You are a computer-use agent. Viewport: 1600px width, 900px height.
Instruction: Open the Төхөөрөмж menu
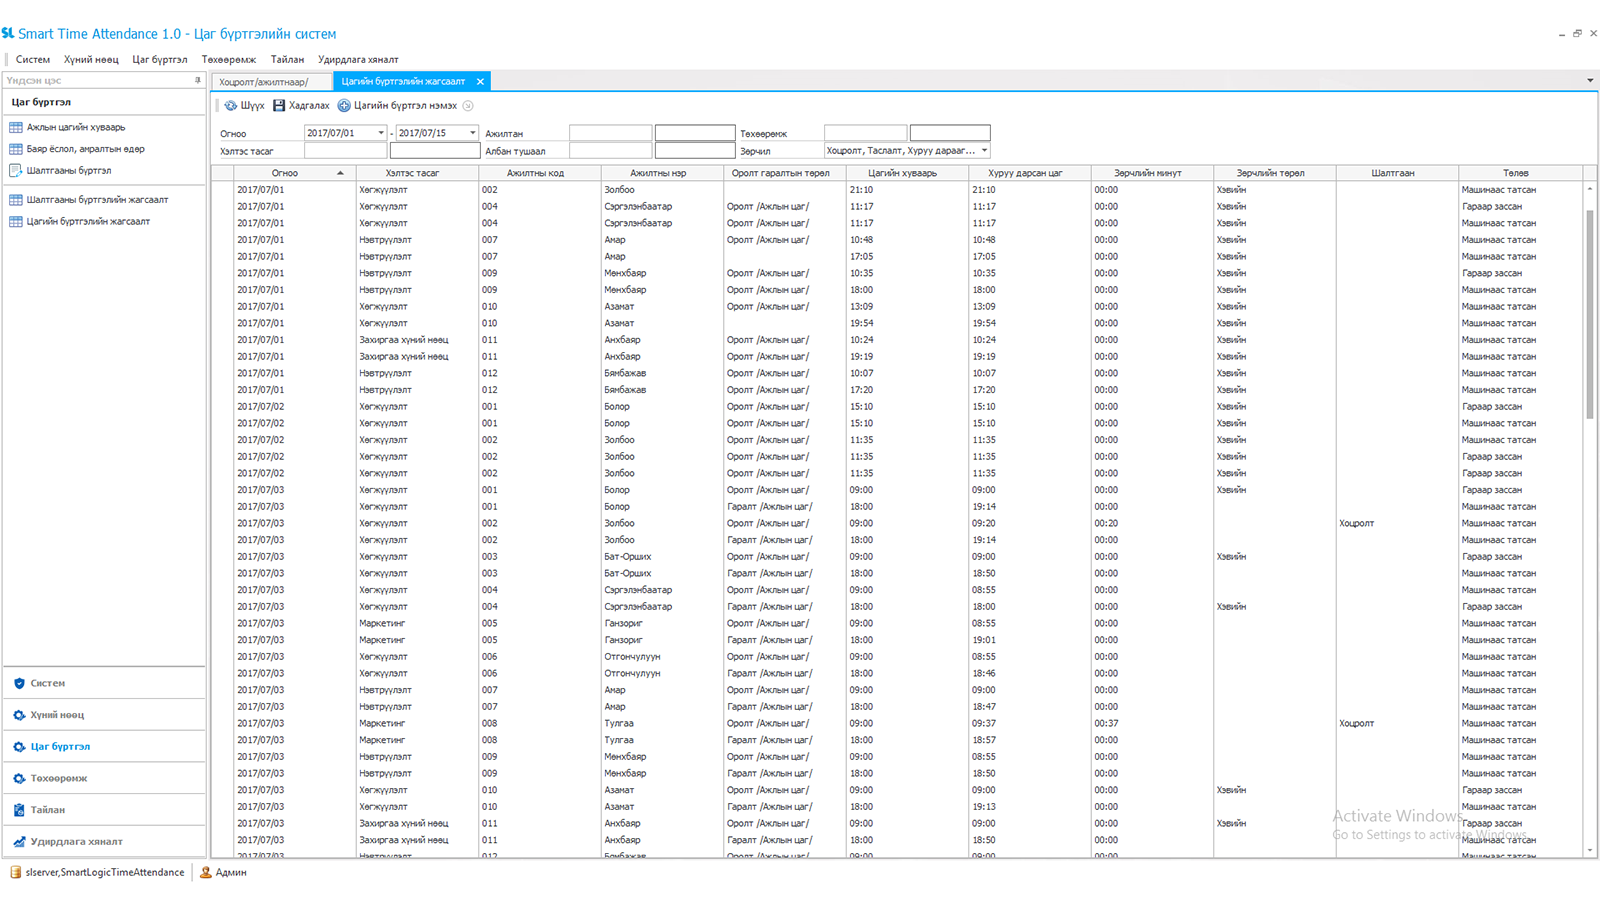tap(229, 59)
